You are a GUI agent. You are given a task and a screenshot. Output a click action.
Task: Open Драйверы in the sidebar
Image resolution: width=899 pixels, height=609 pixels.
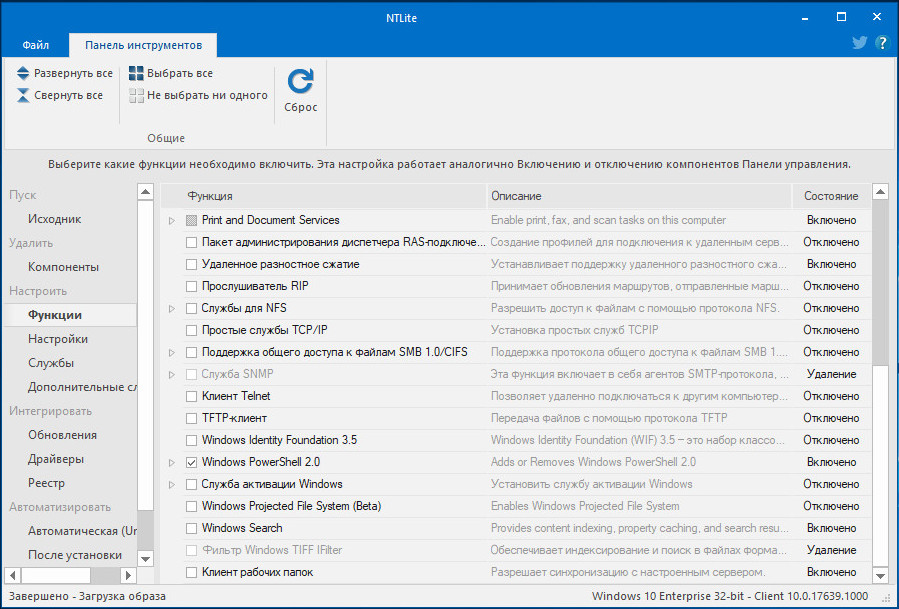click(x=56, y=459)
